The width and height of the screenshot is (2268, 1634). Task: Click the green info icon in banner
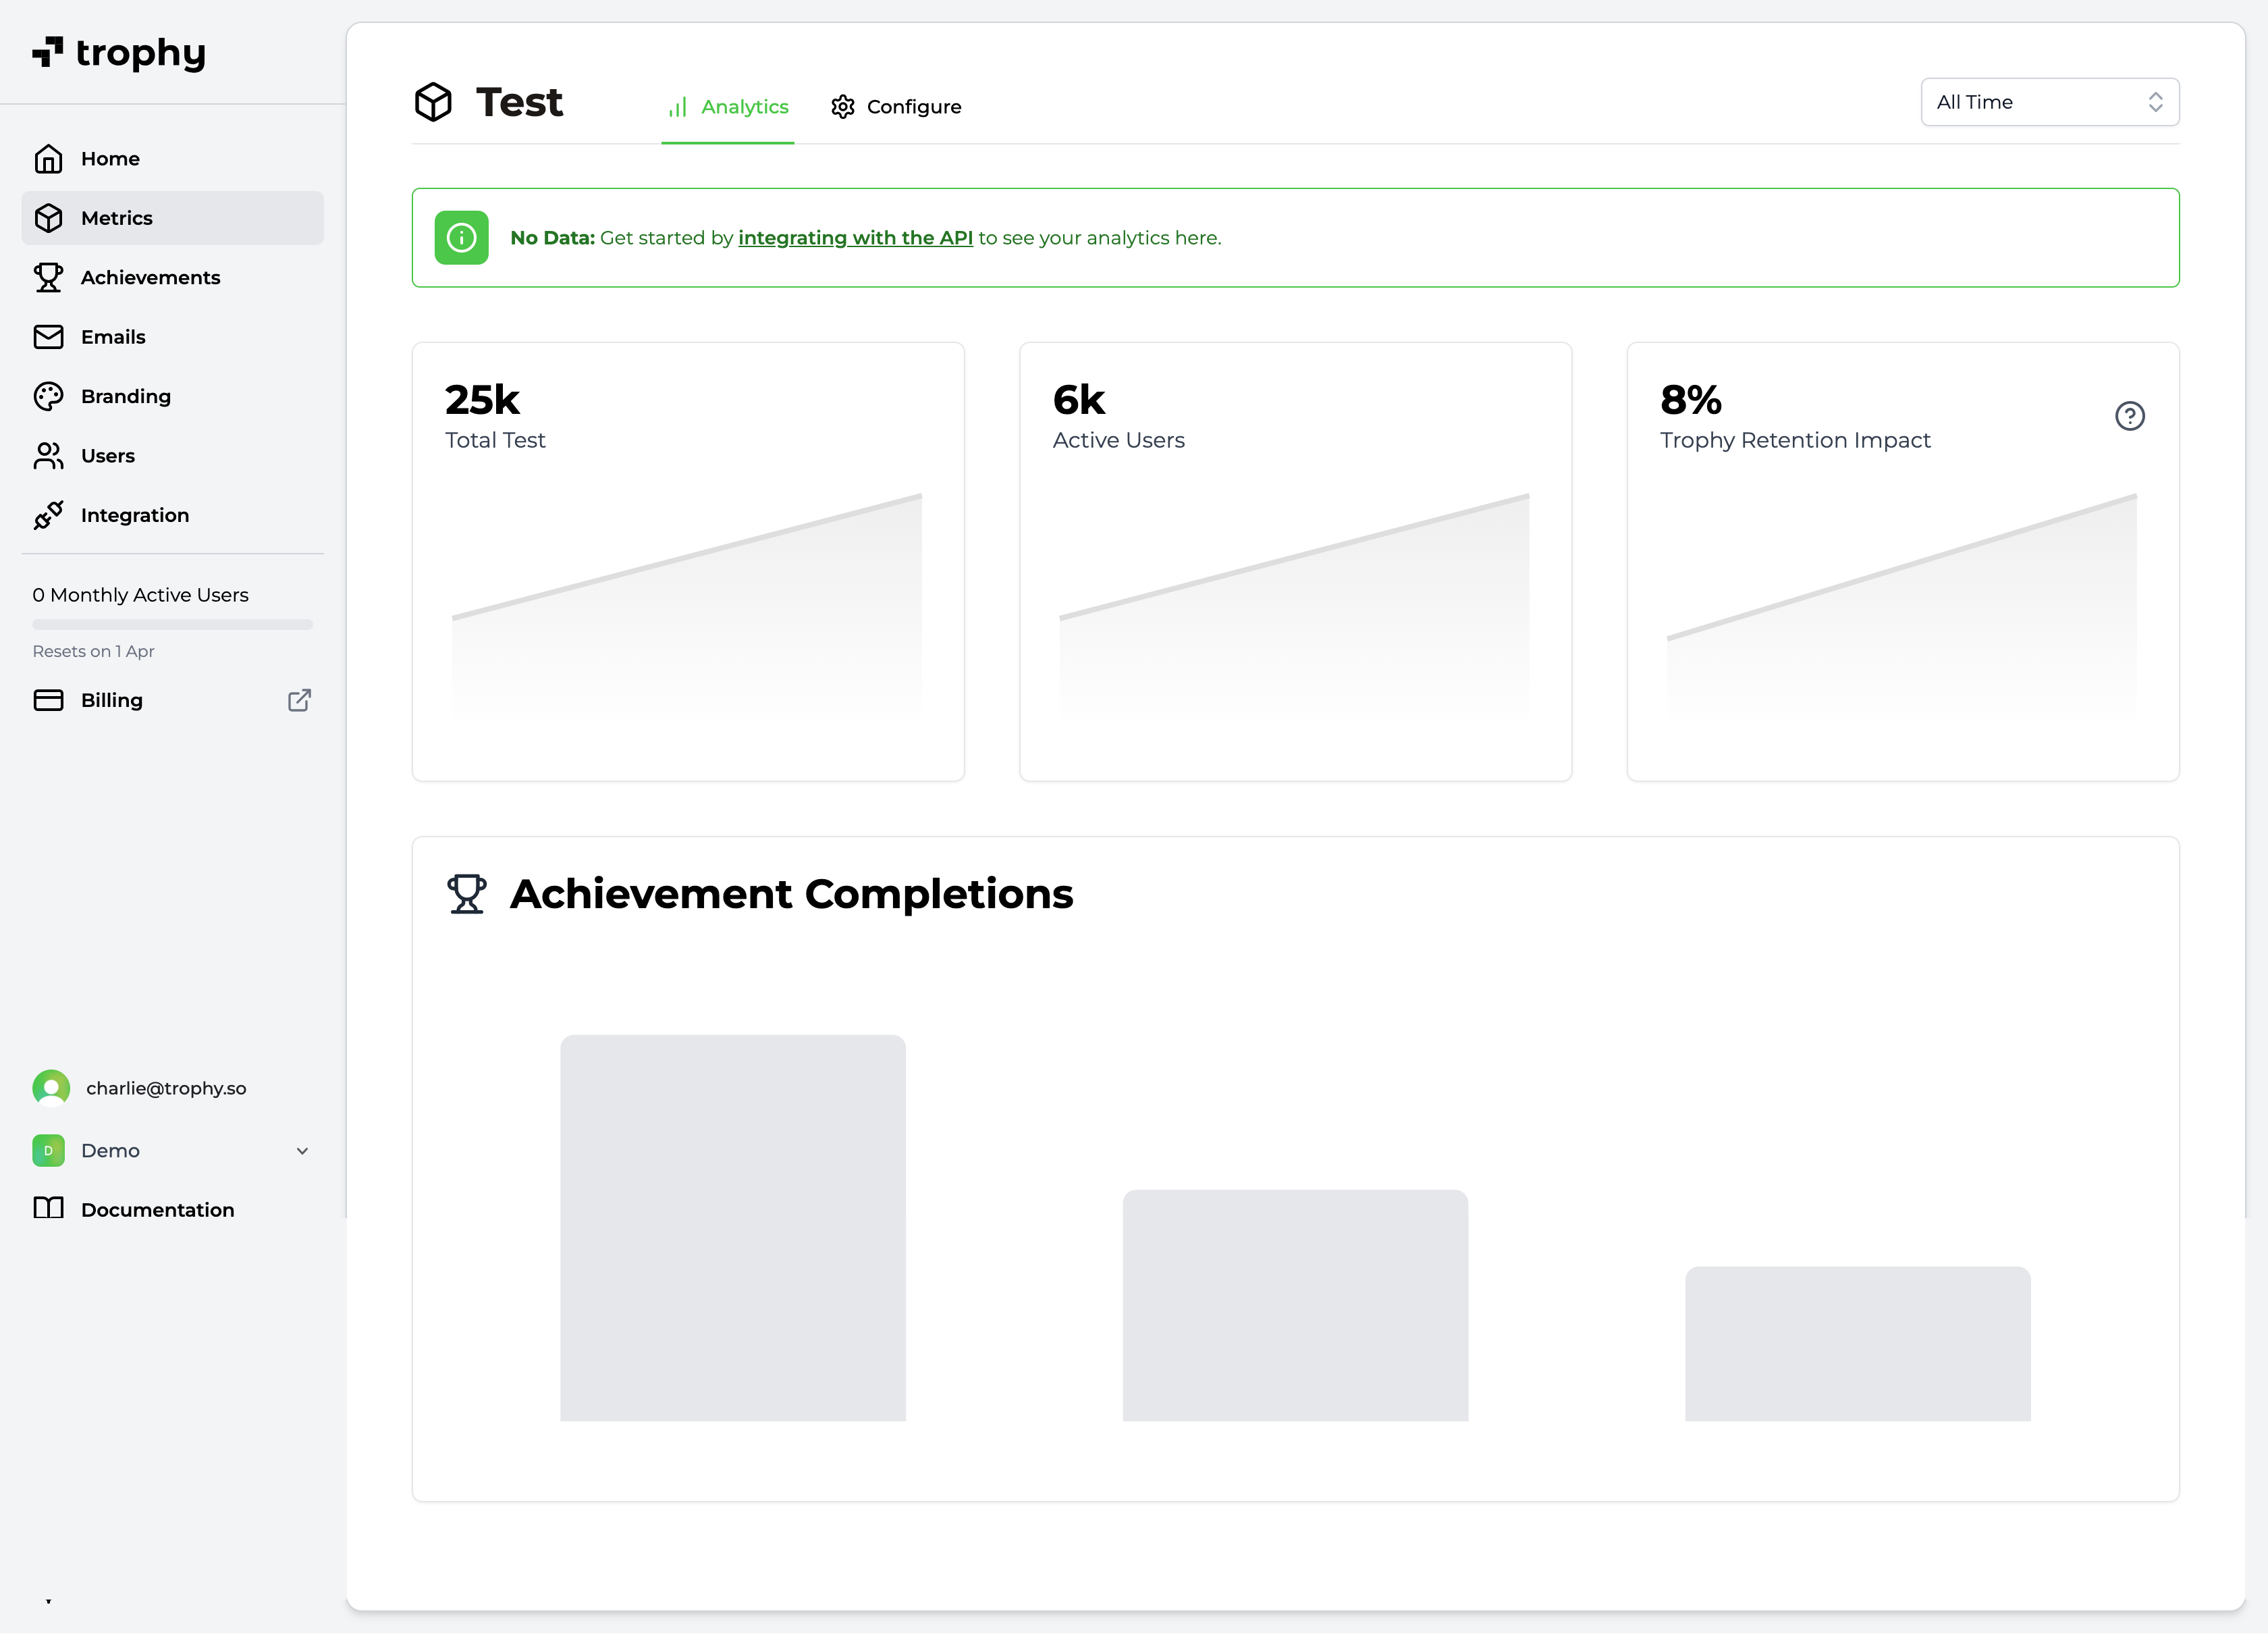[x=461, y=238]
